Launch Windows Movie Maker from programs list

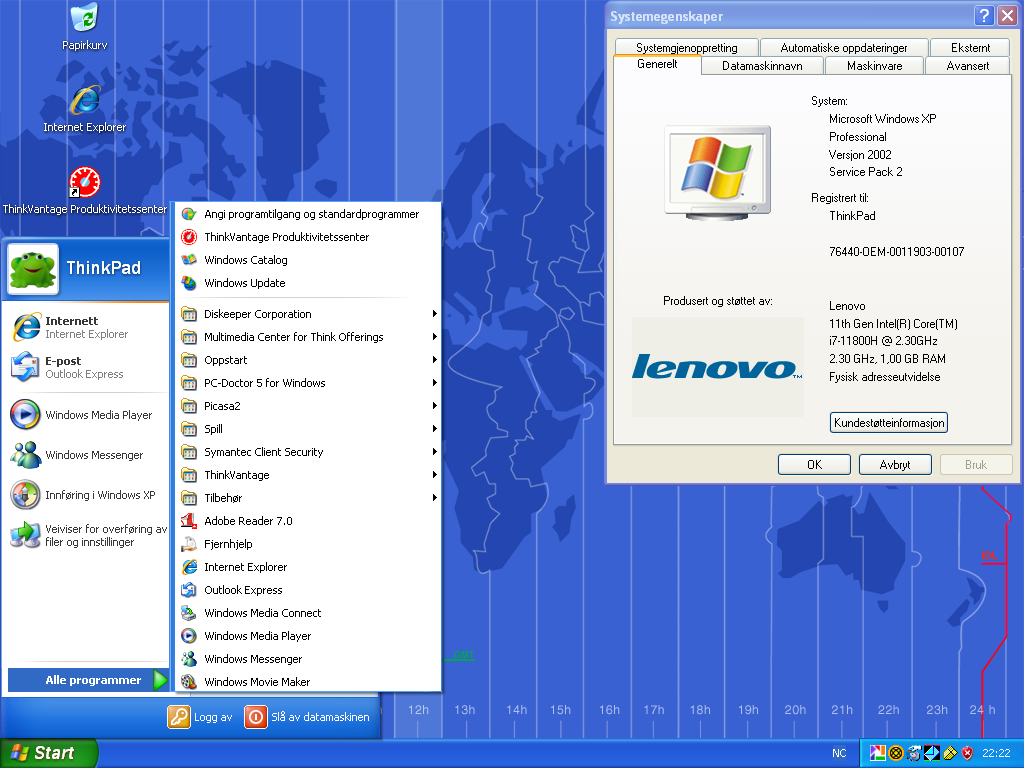coord(257,682)
